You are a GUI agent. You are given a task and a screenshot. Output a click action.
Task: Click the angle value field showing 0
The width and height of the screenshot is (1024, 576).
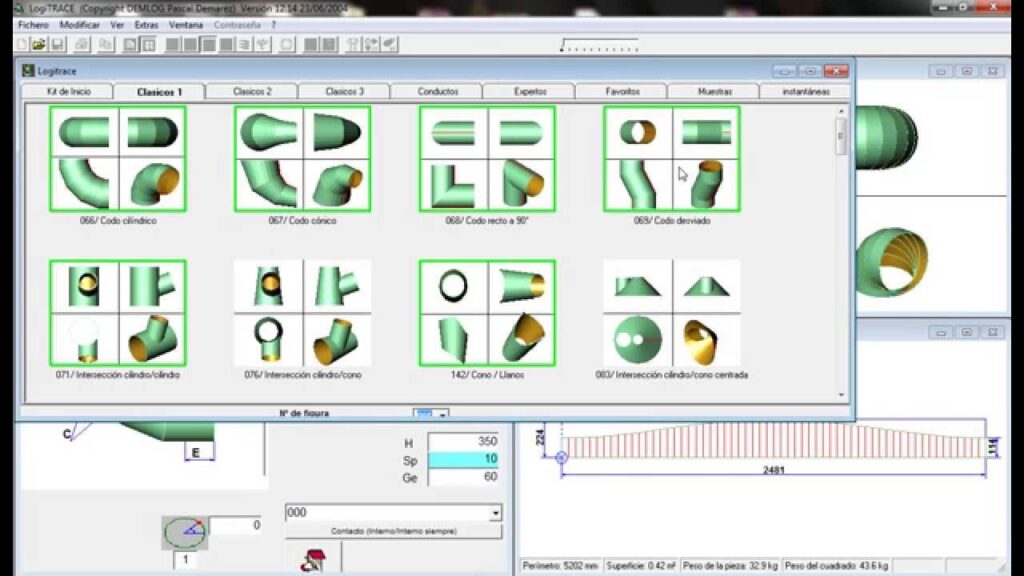[x=236, y=525]
